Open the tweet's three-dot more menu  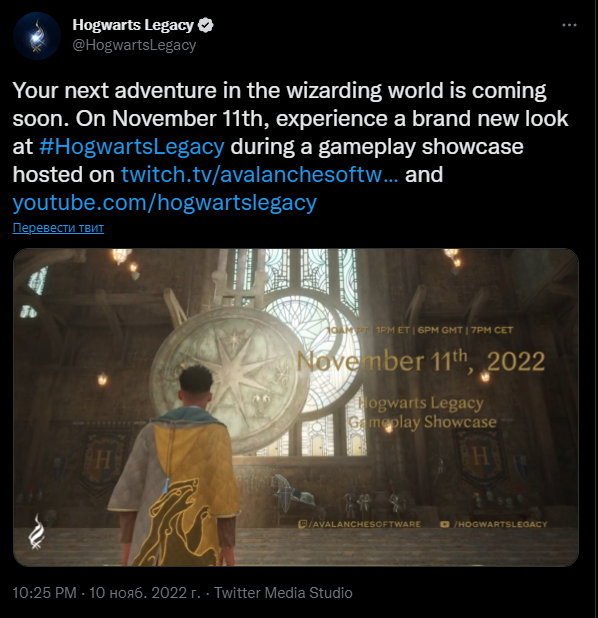pyautogui.click(x=569, y=25)
